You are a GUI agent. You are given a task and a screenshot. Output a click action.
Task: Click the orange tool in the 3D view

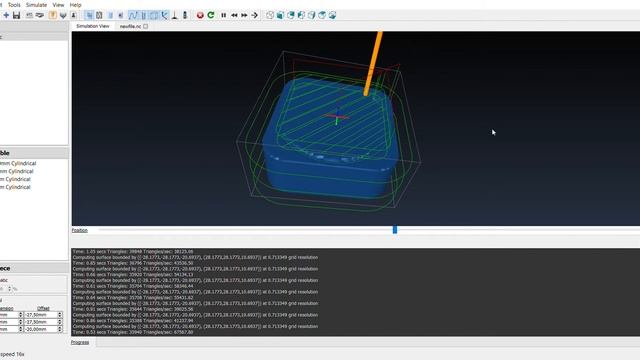373,63
